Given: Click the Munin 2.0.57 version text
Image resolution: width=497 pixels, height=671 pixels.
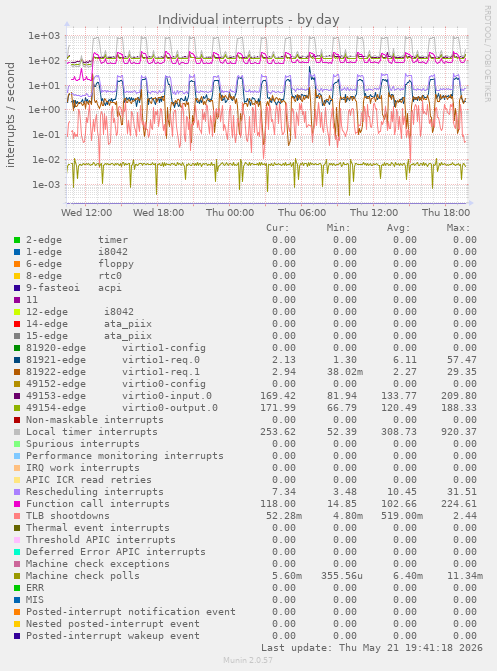Looking at the screenshot, I should [248, 660].
